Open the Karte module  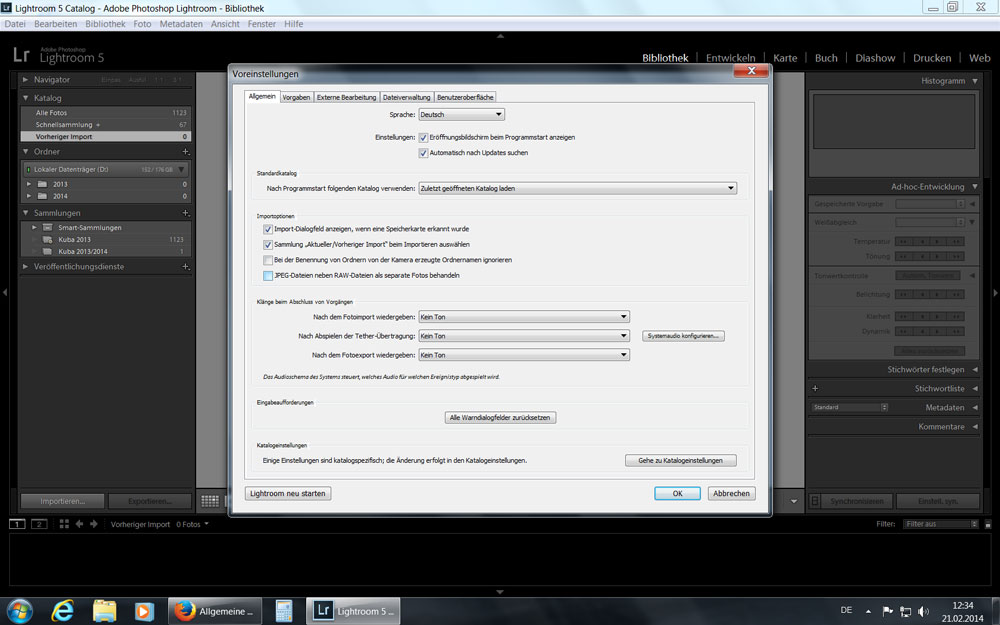(785, 58)
